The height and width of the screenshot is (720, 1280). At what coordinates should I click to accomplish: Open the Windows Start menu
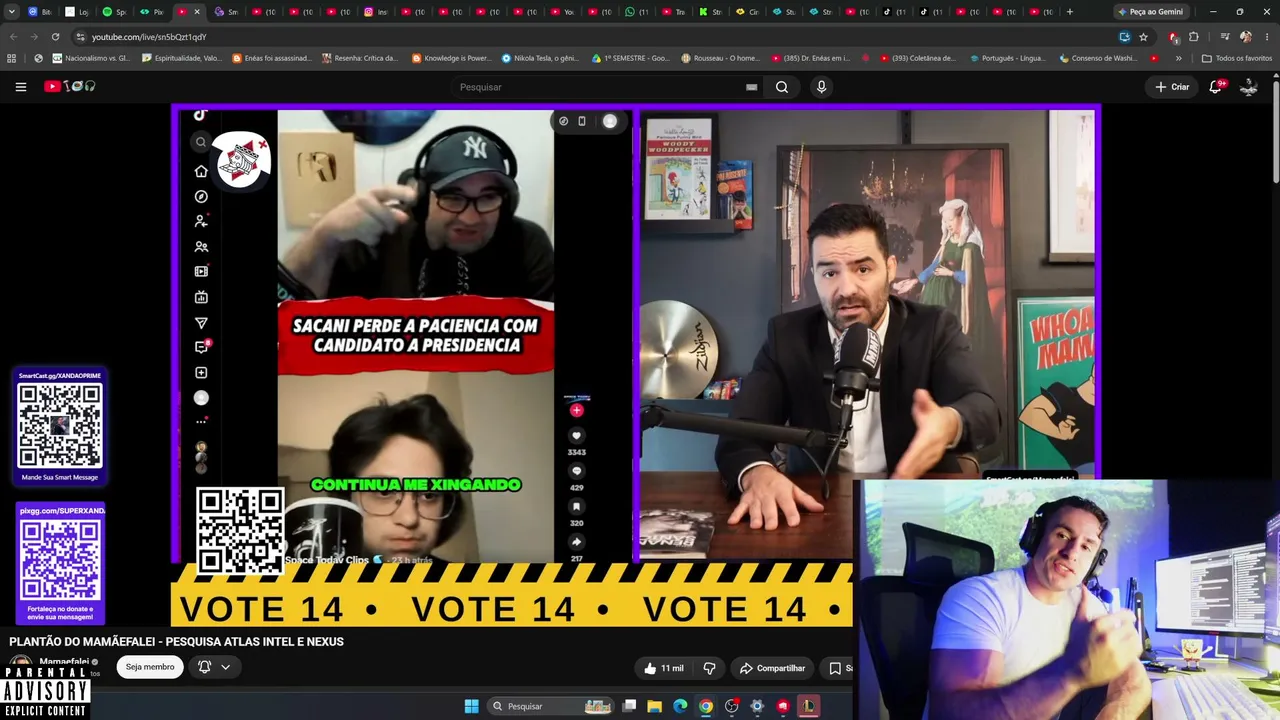click(471, 706)
